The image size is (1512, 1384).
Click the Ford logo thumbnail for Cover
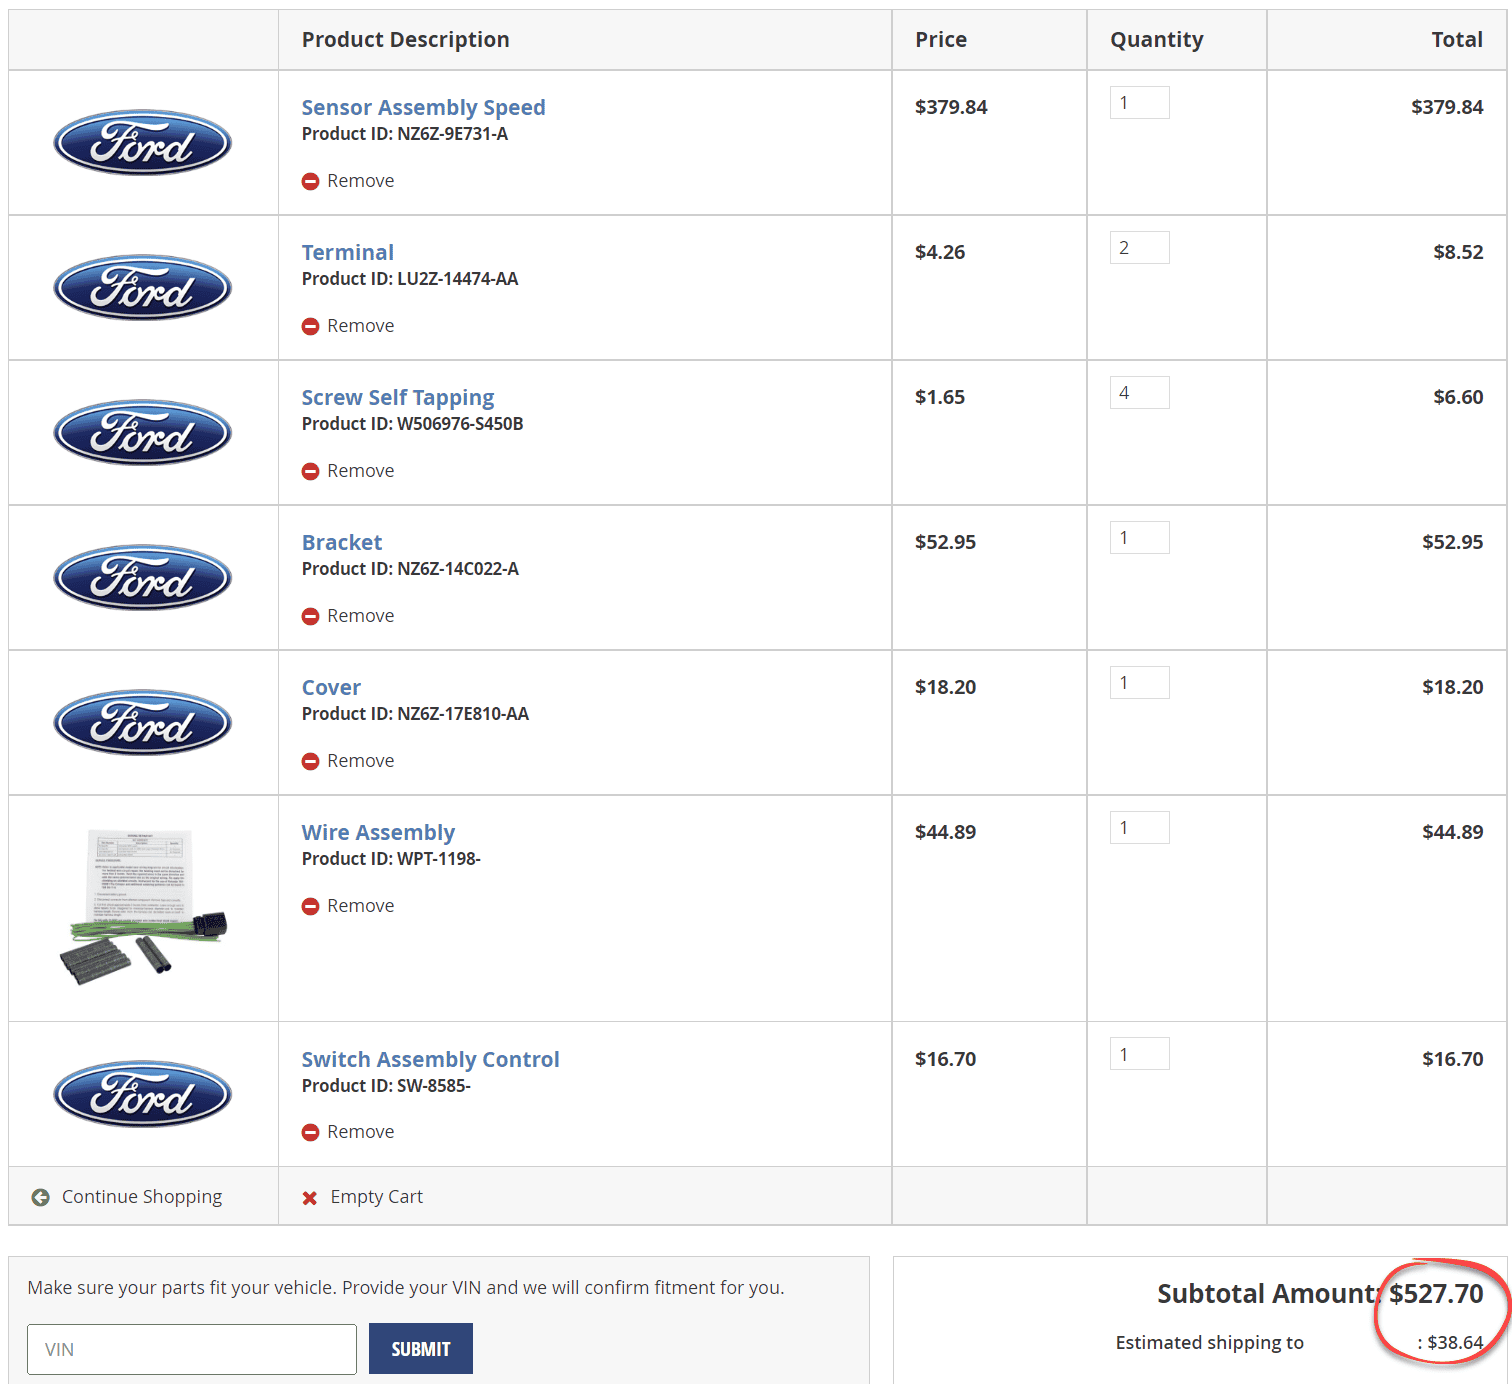click(x=143, y=722)
